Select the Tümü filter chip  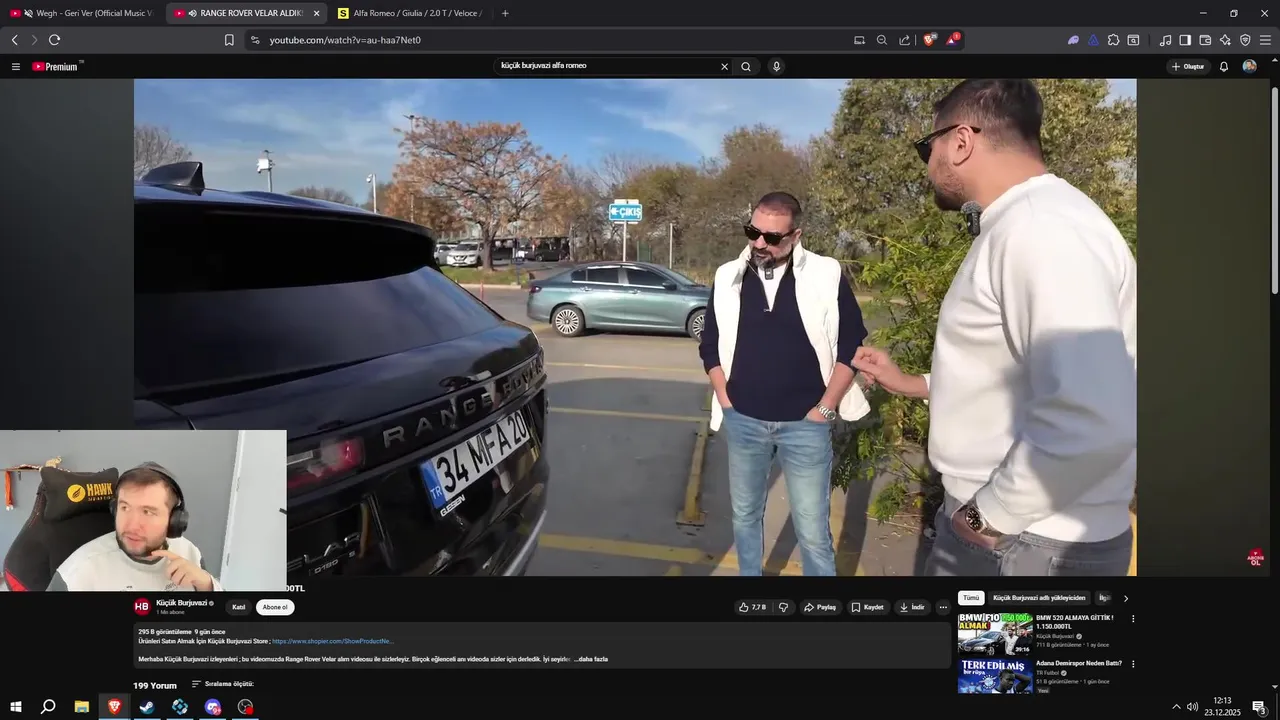pyautogui.click(x=971, y=598)
